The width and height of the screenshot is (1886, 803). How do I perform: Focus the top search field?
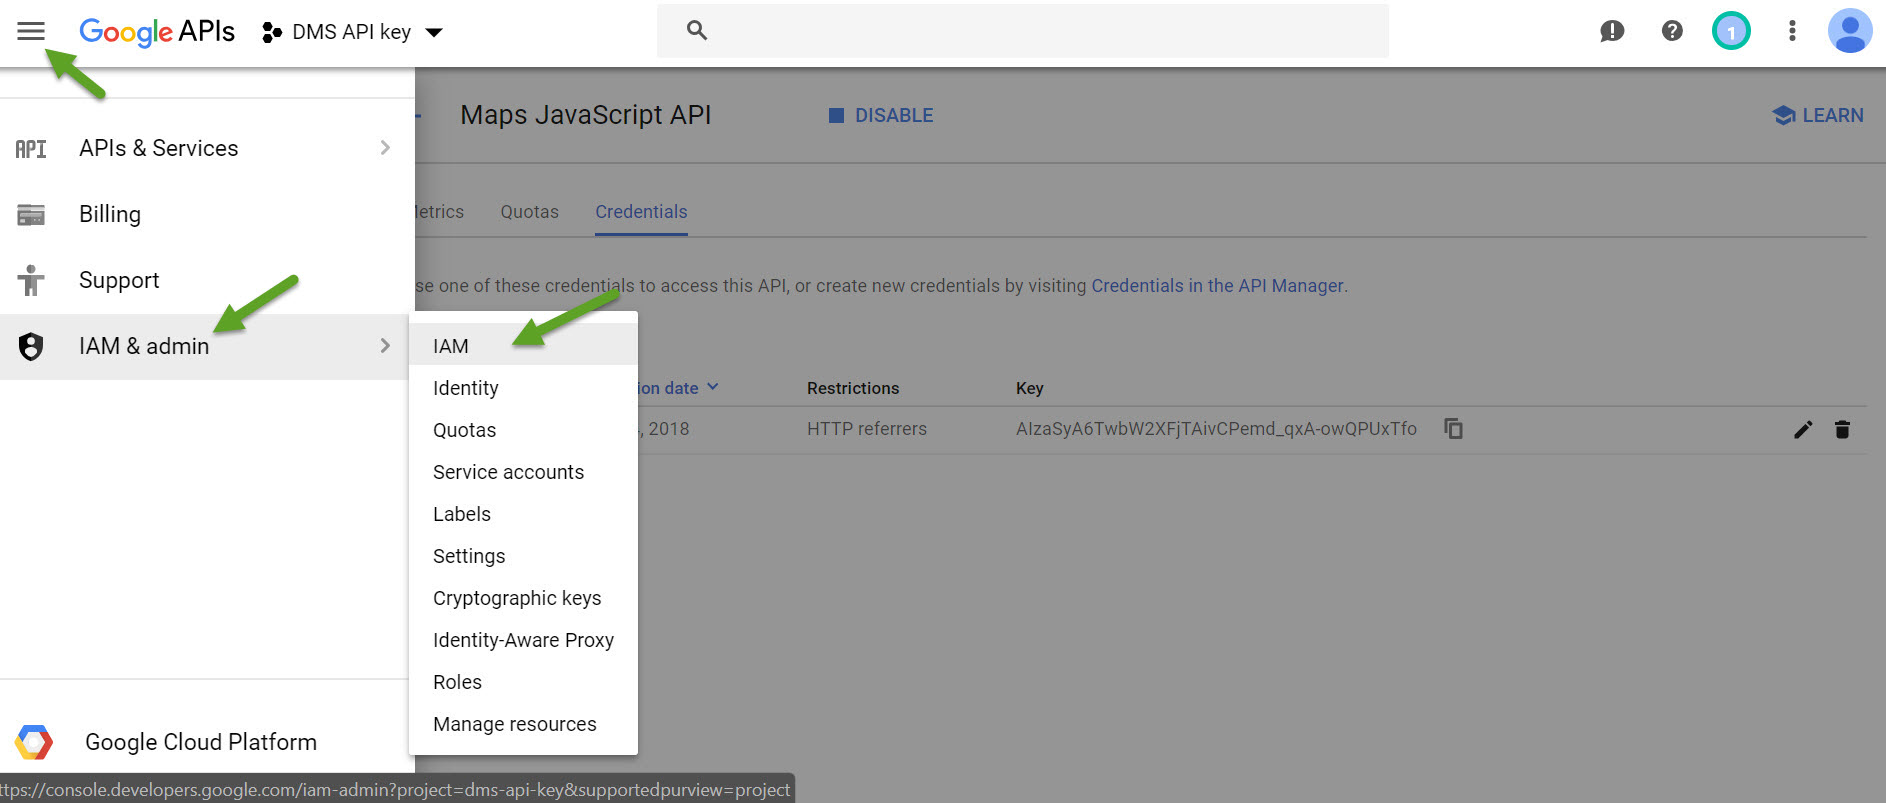(1022, 31)
